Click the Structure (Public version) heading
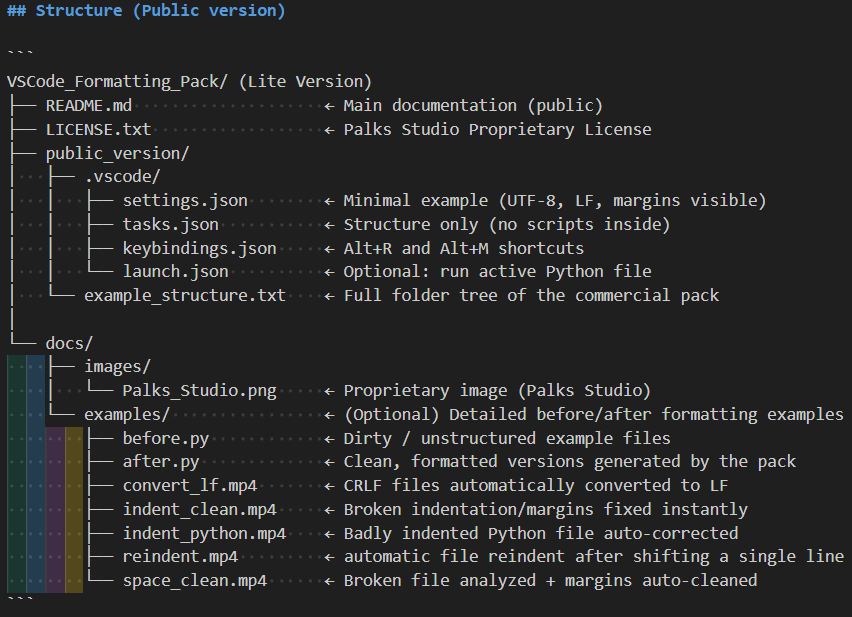 pyautogui.click(x=160, y=11)
